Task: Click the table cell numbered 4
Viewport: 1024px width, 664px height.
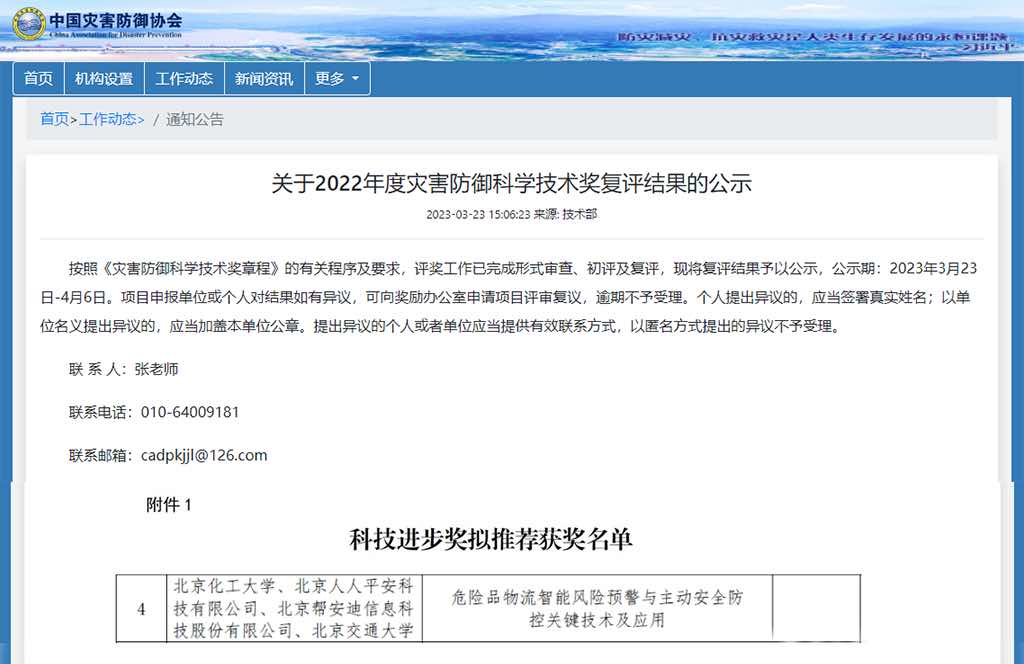Action: click(141, 609)
